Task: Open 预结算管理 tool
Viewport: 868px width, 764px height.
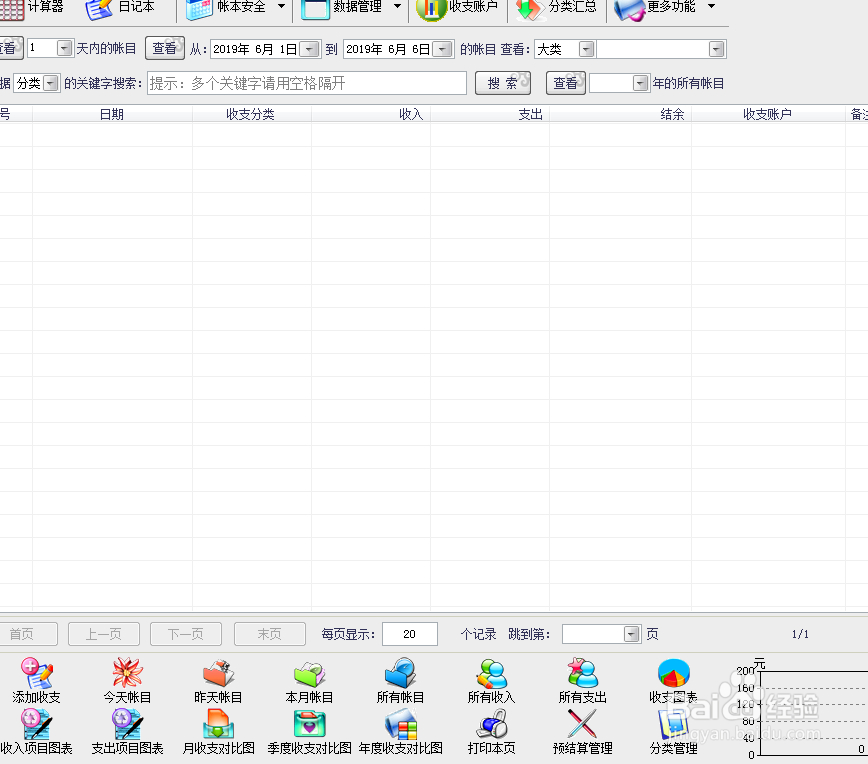Action: coord(582,724)
